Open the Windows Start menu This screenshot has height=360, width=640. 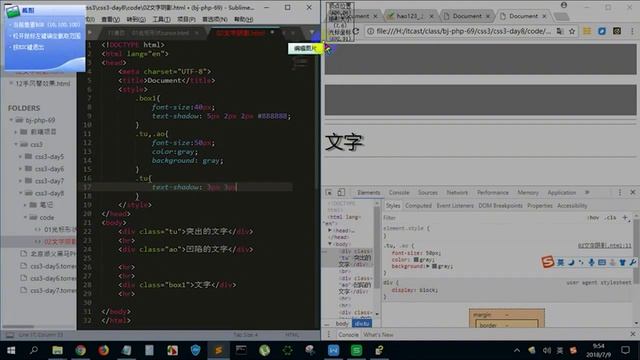pos(11,350)
